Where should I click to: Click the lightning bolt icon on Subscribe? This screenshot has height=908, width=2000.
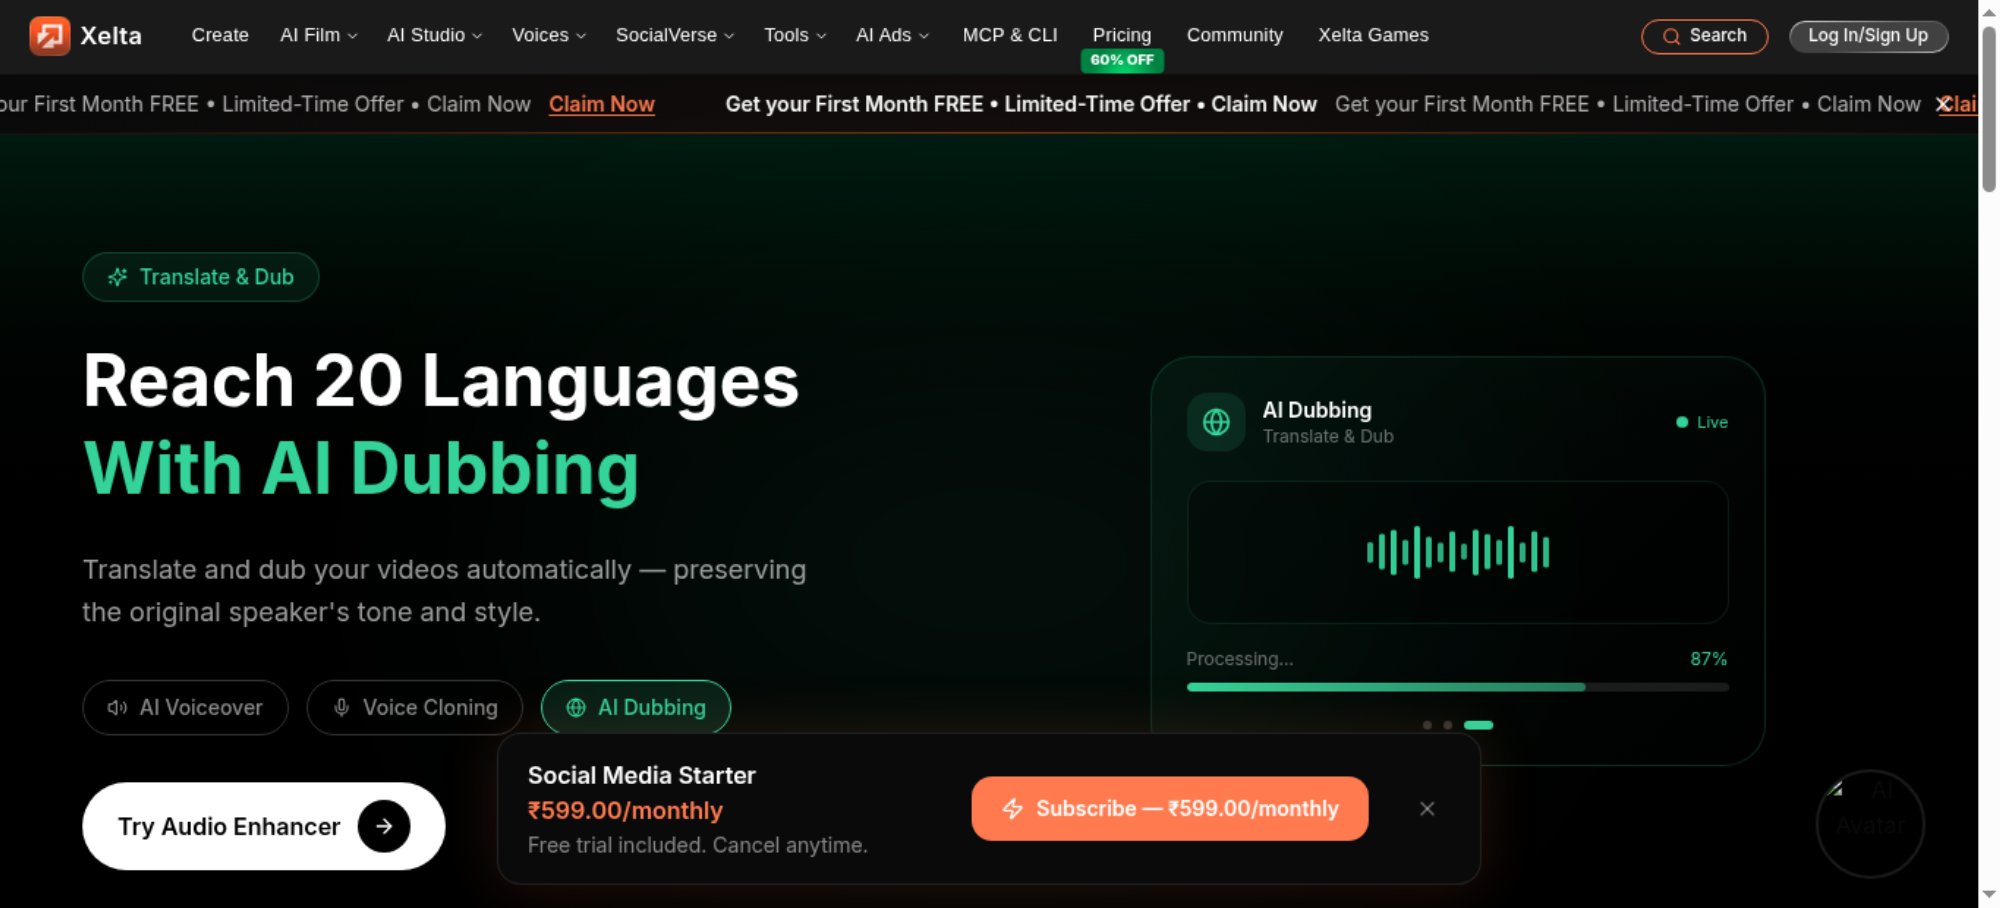pyautogui.click(x=1013, y=809)
